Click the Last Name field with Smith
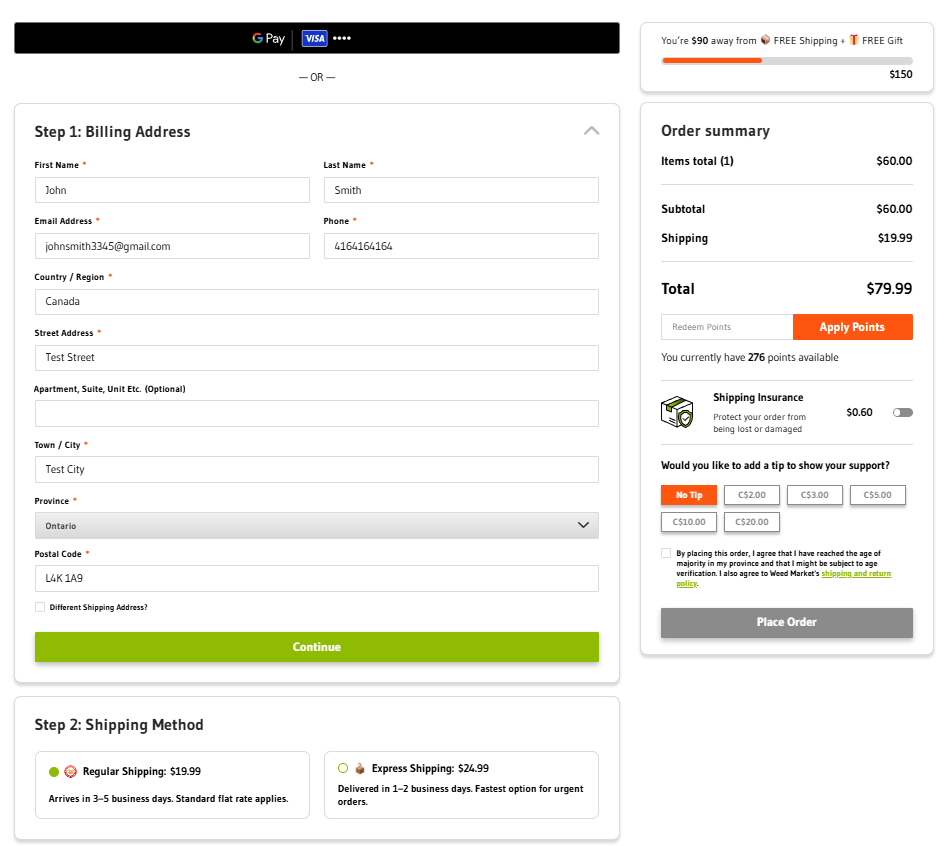 tap(461, 190)
